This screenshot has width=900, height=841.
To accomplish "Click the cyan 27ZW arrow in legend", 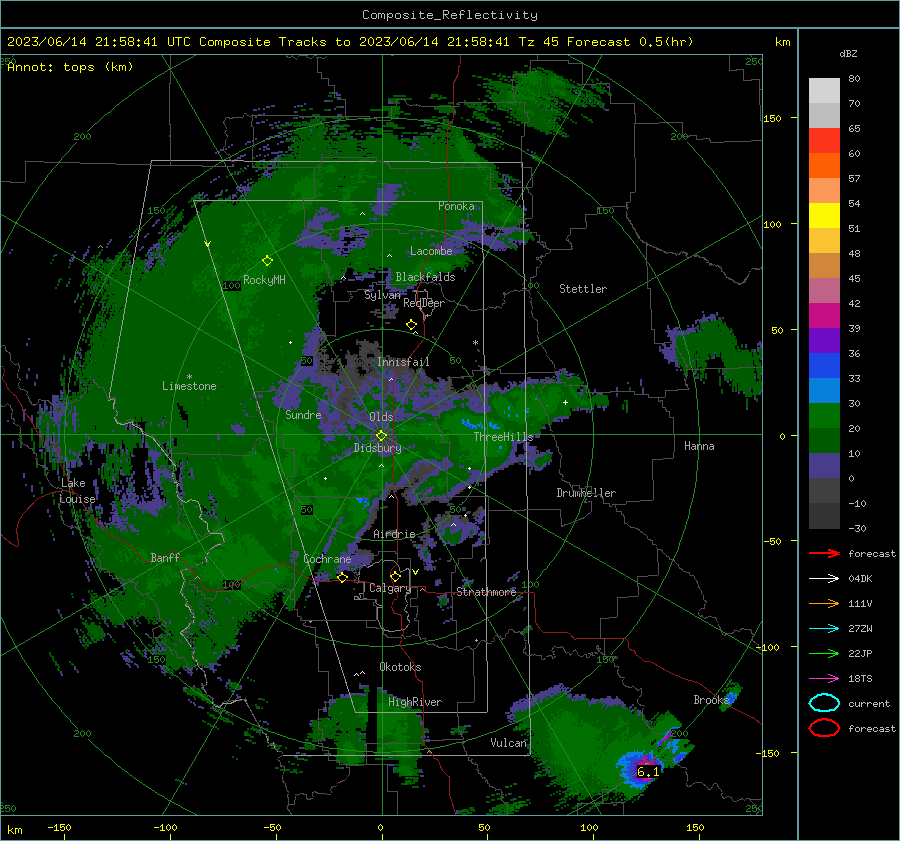I will click(x=824, y=629).
